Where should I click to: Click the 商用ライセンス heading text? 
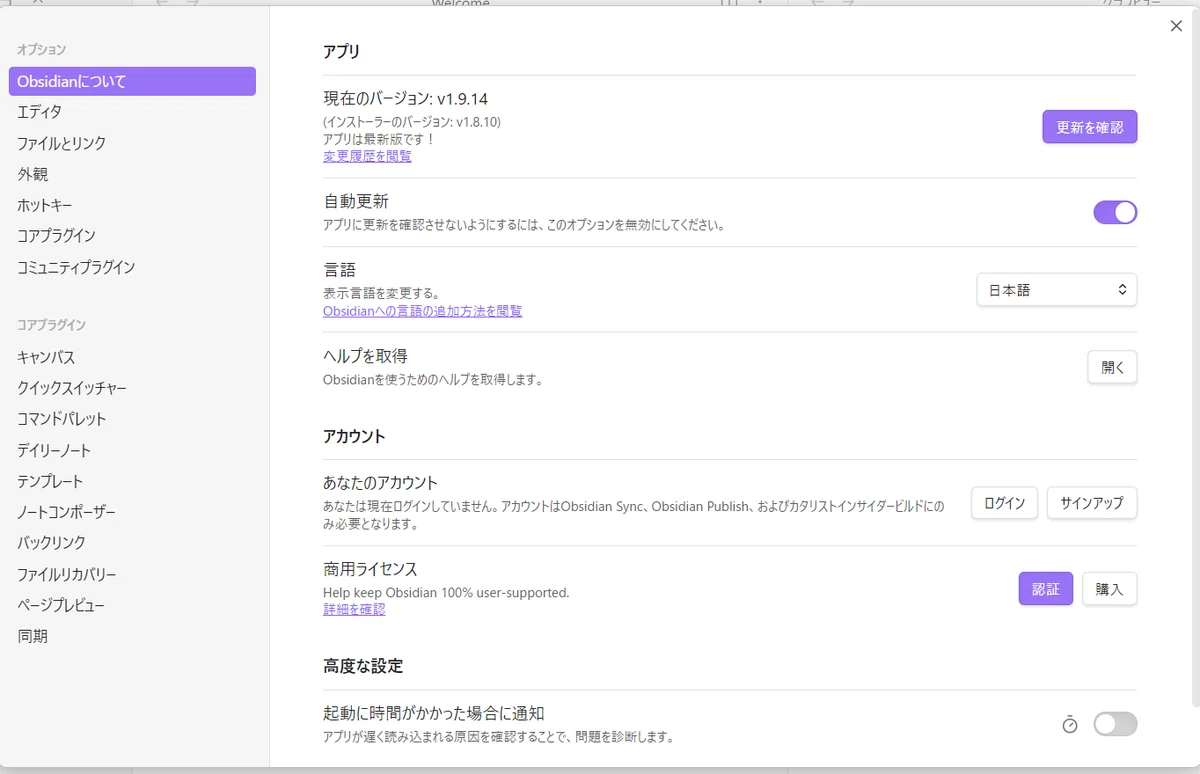370,570
